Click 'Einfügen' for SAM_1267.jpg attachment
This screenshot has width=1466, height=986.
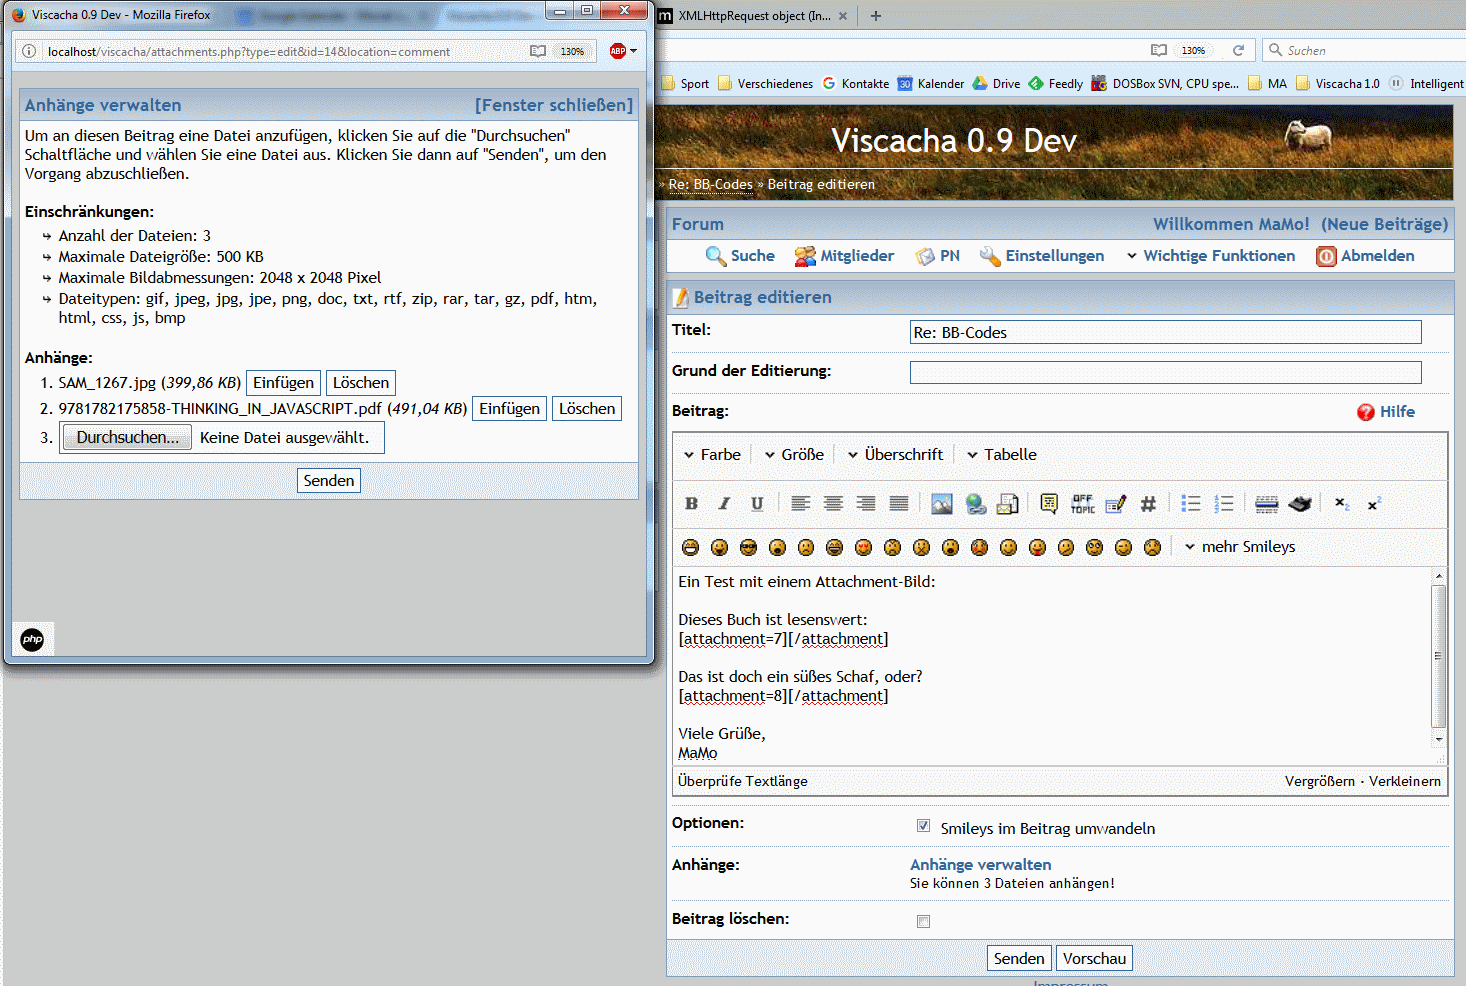(x=283, y=383)
